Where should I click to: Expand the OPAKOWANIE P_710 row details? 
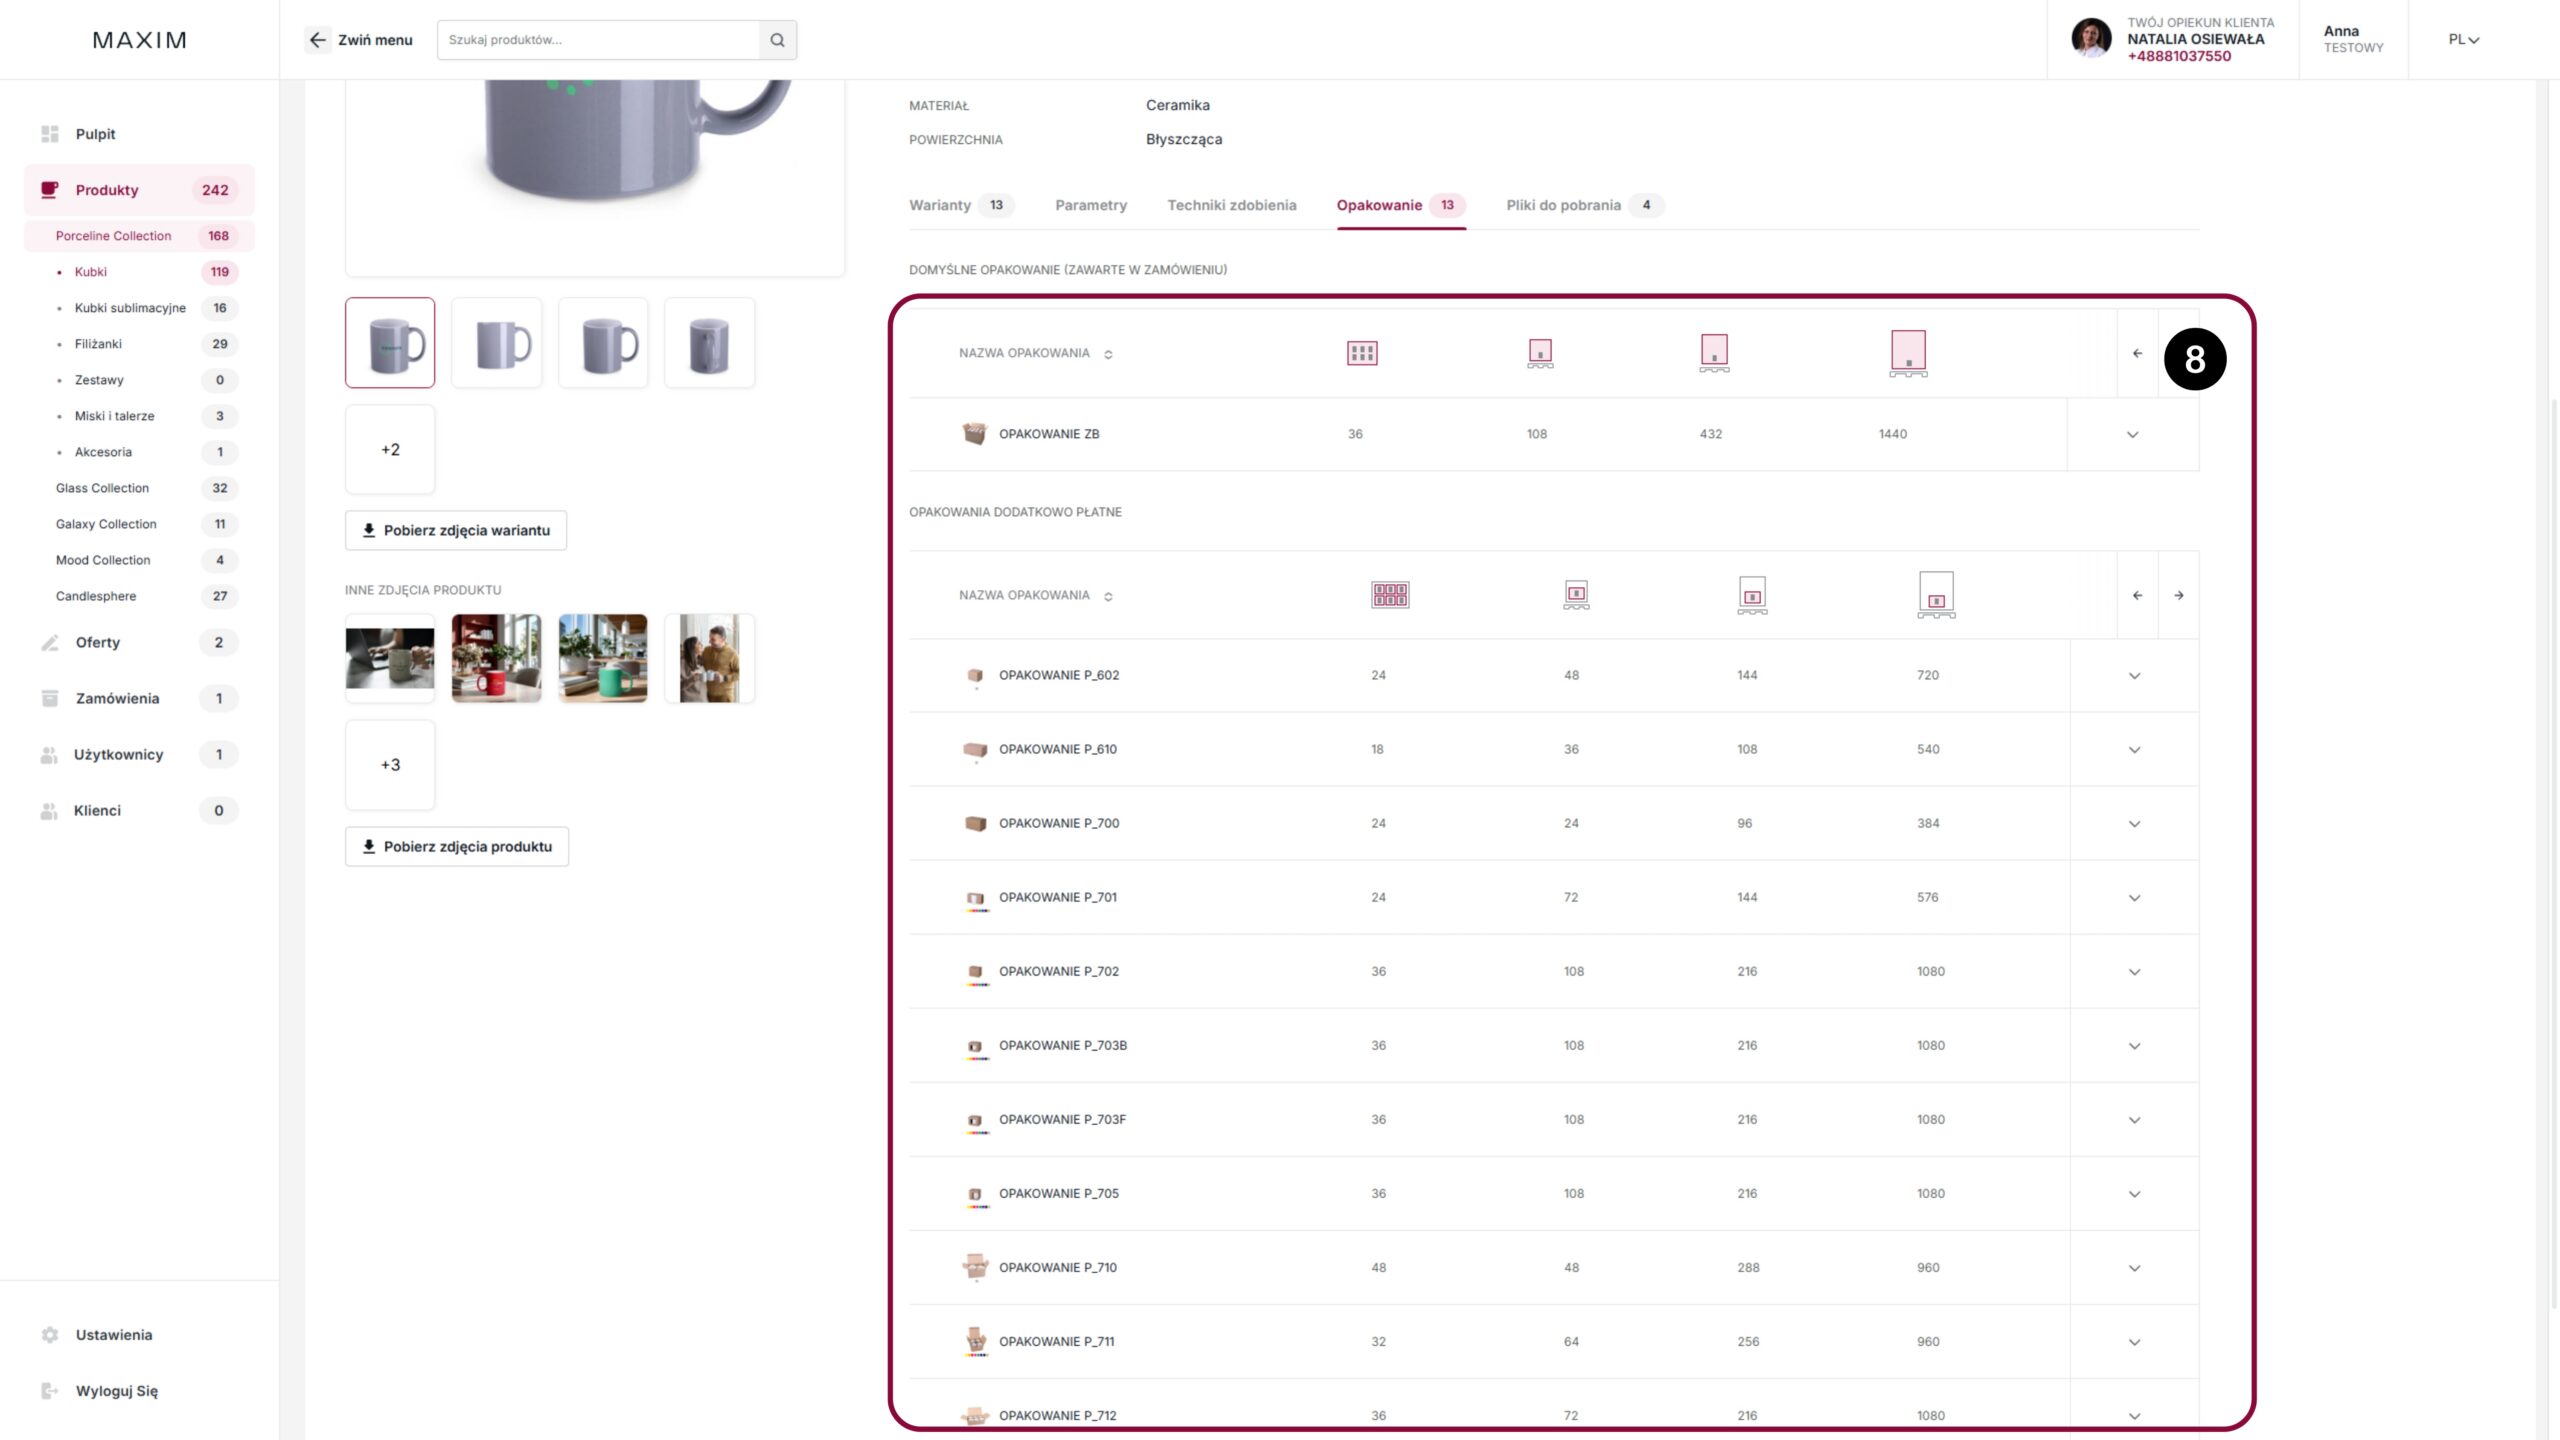coord(2134,1268)
